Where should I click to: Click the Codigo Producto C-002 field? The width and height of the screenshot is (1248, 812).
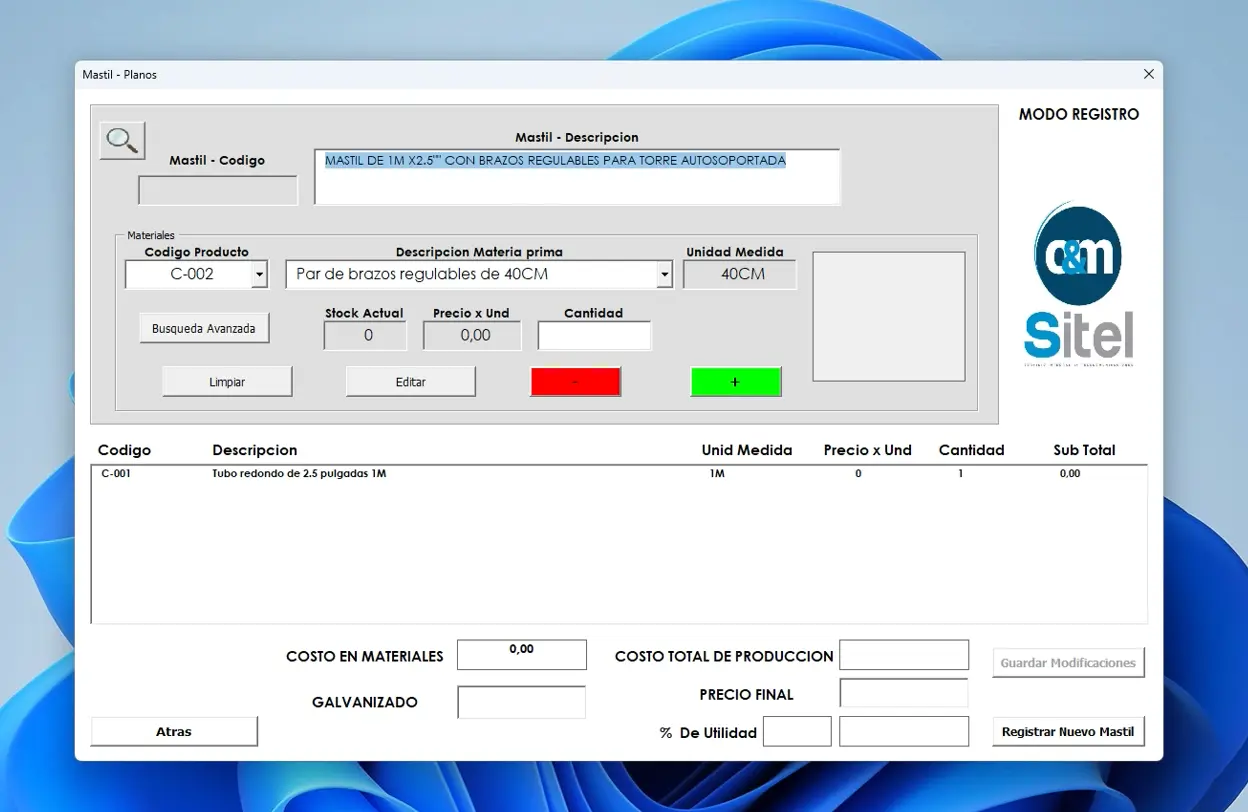point(189,274)
